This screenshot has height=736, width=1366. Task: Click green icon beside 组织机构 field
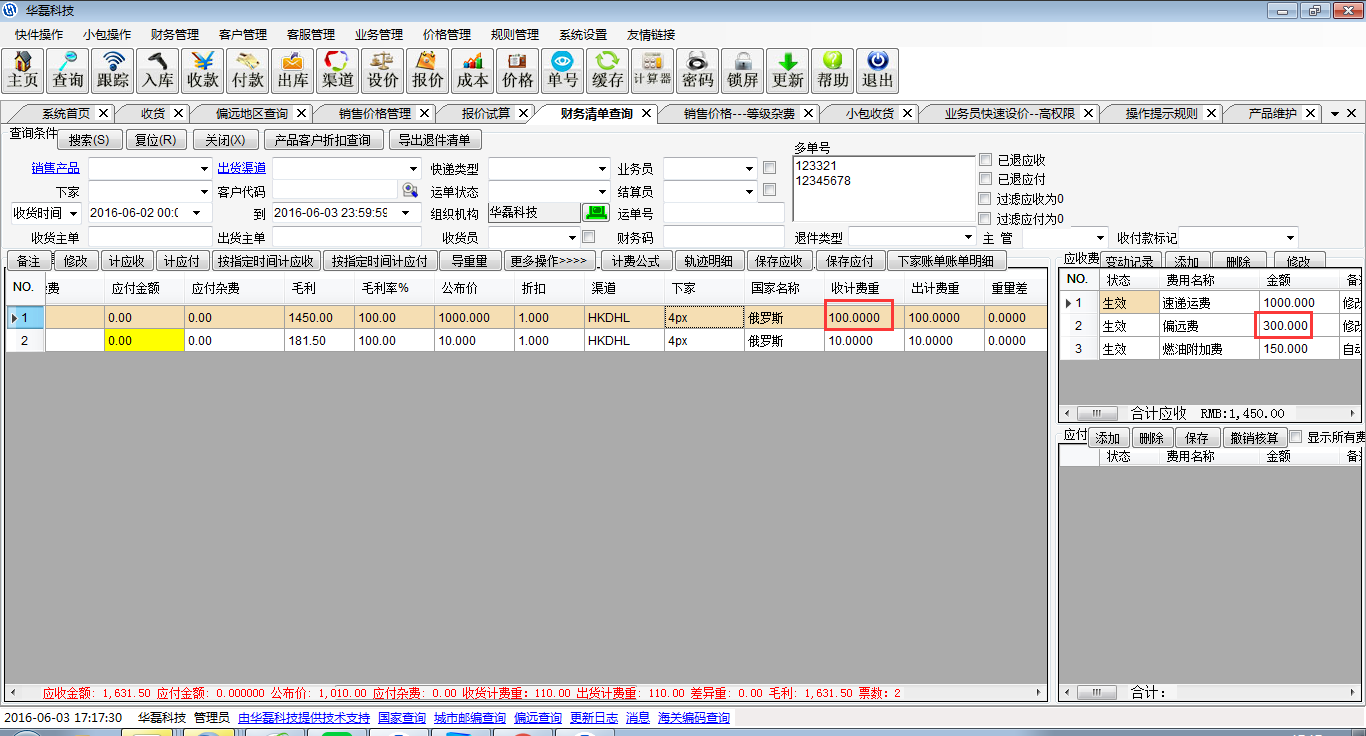[x=596, y=212]
